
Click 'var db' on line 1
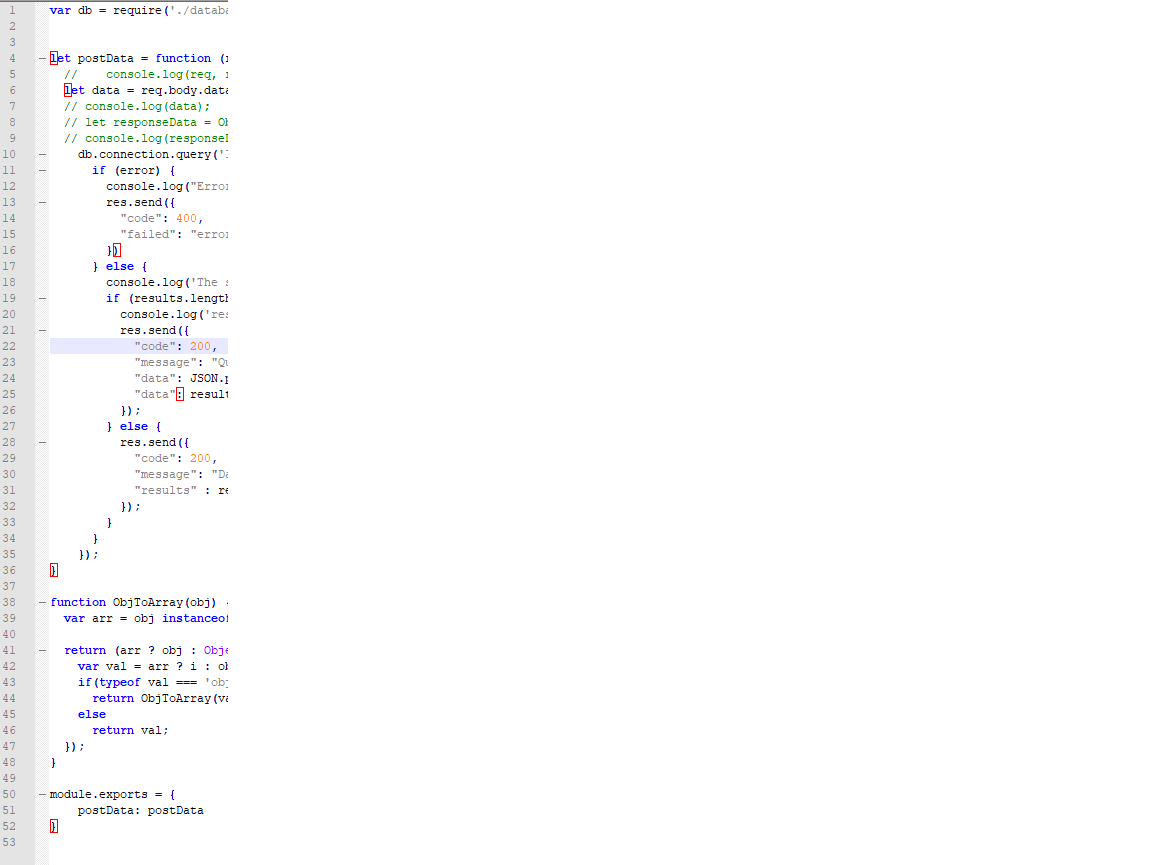pyautogui.click(x=71, y=10)
